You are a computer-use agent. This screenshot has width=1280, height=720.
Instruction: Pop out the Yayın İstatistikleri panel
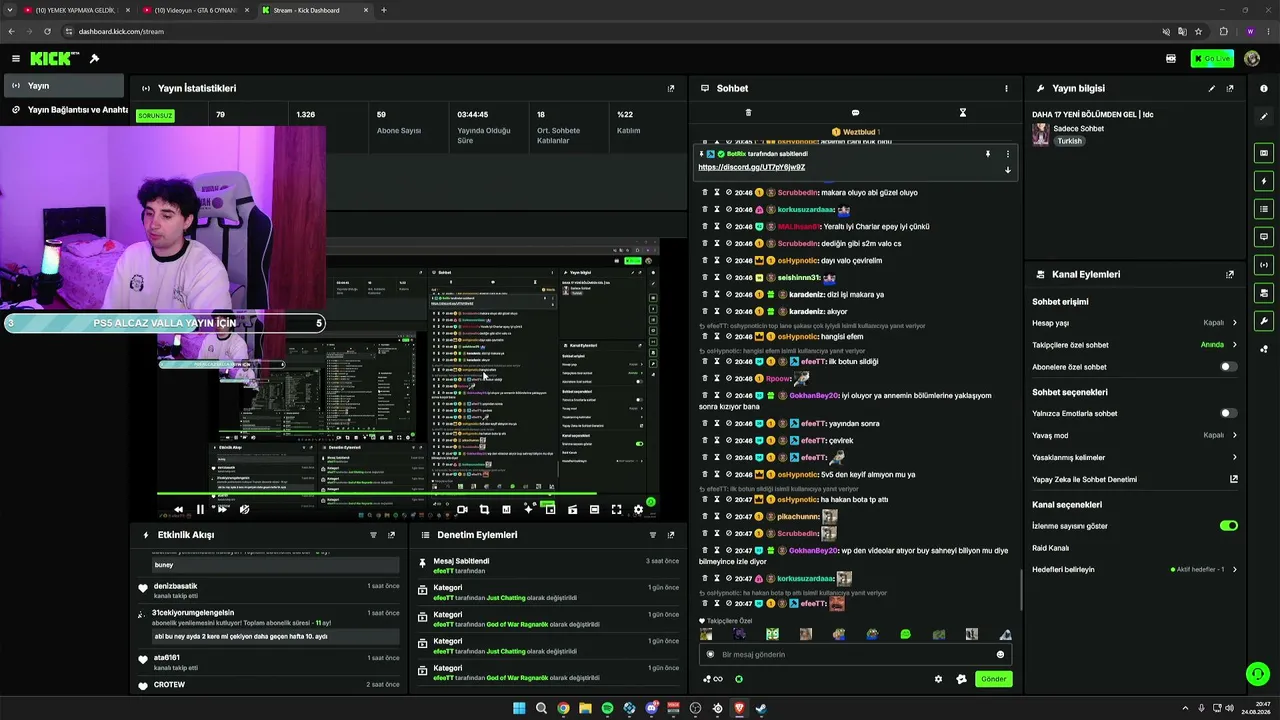click(671, 88)
